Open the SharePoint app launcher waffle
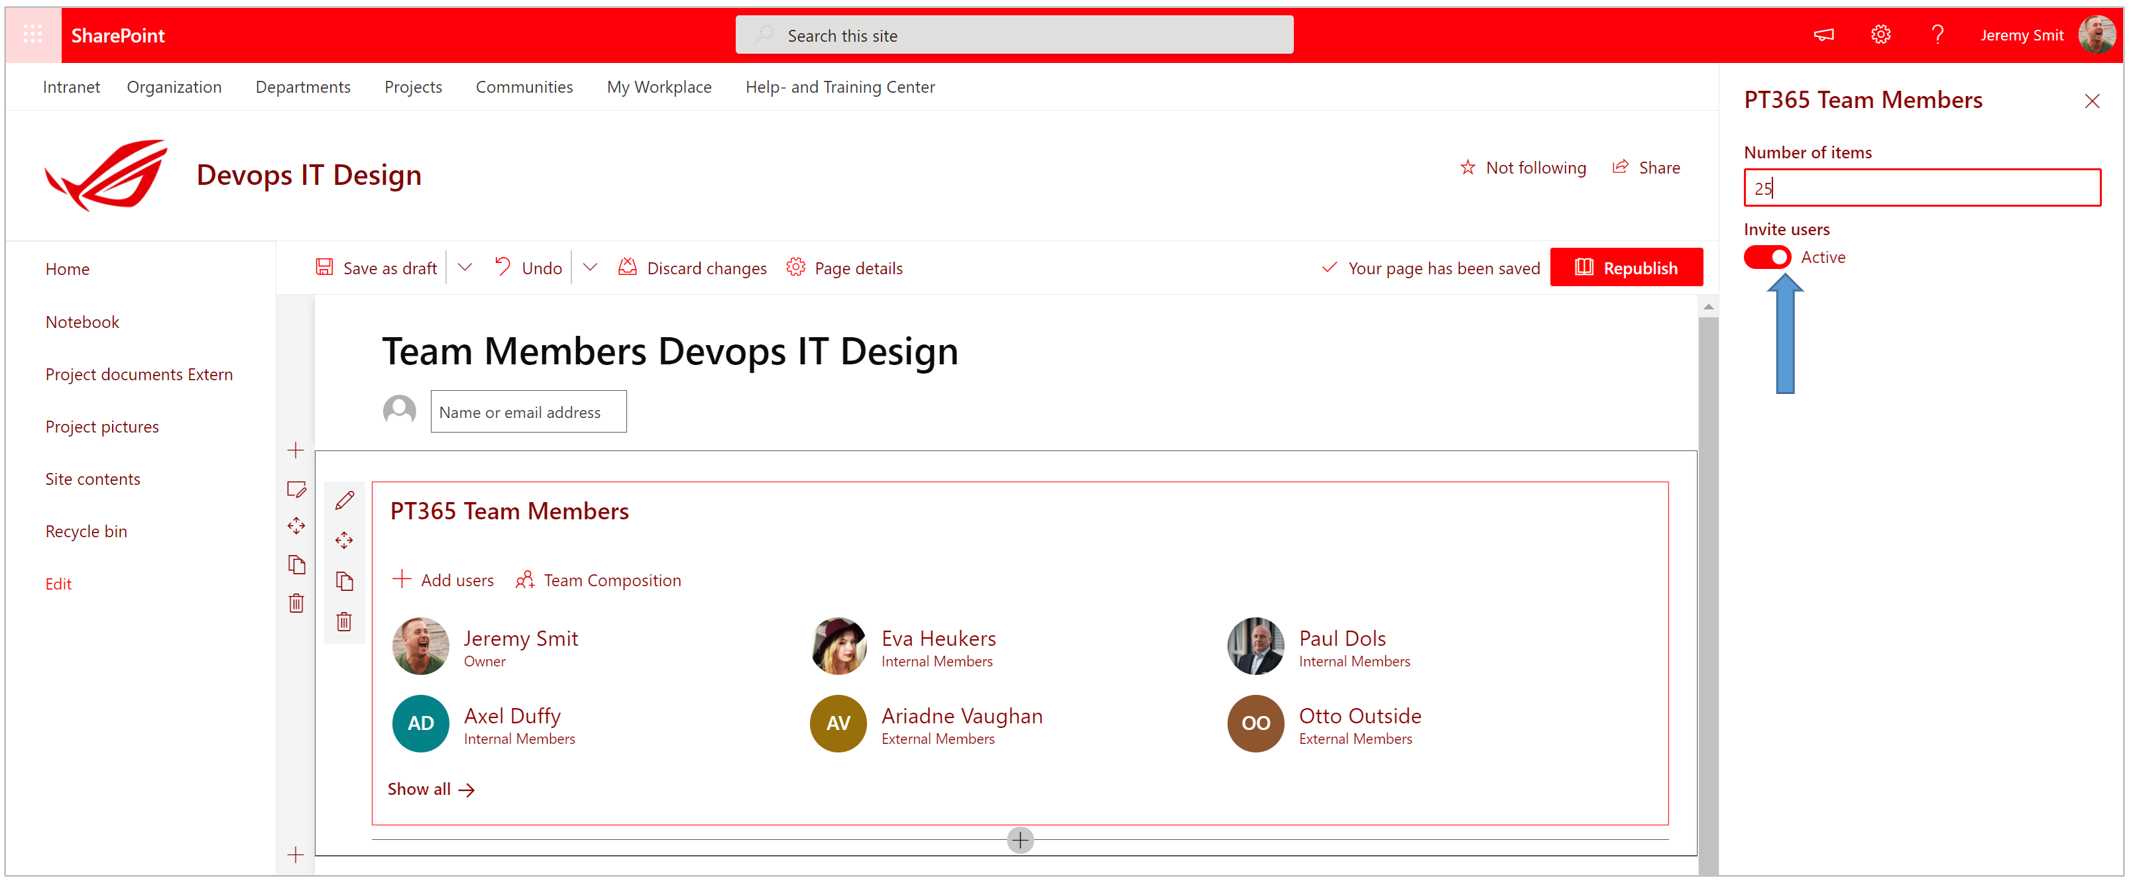 [x=33, y=35]
